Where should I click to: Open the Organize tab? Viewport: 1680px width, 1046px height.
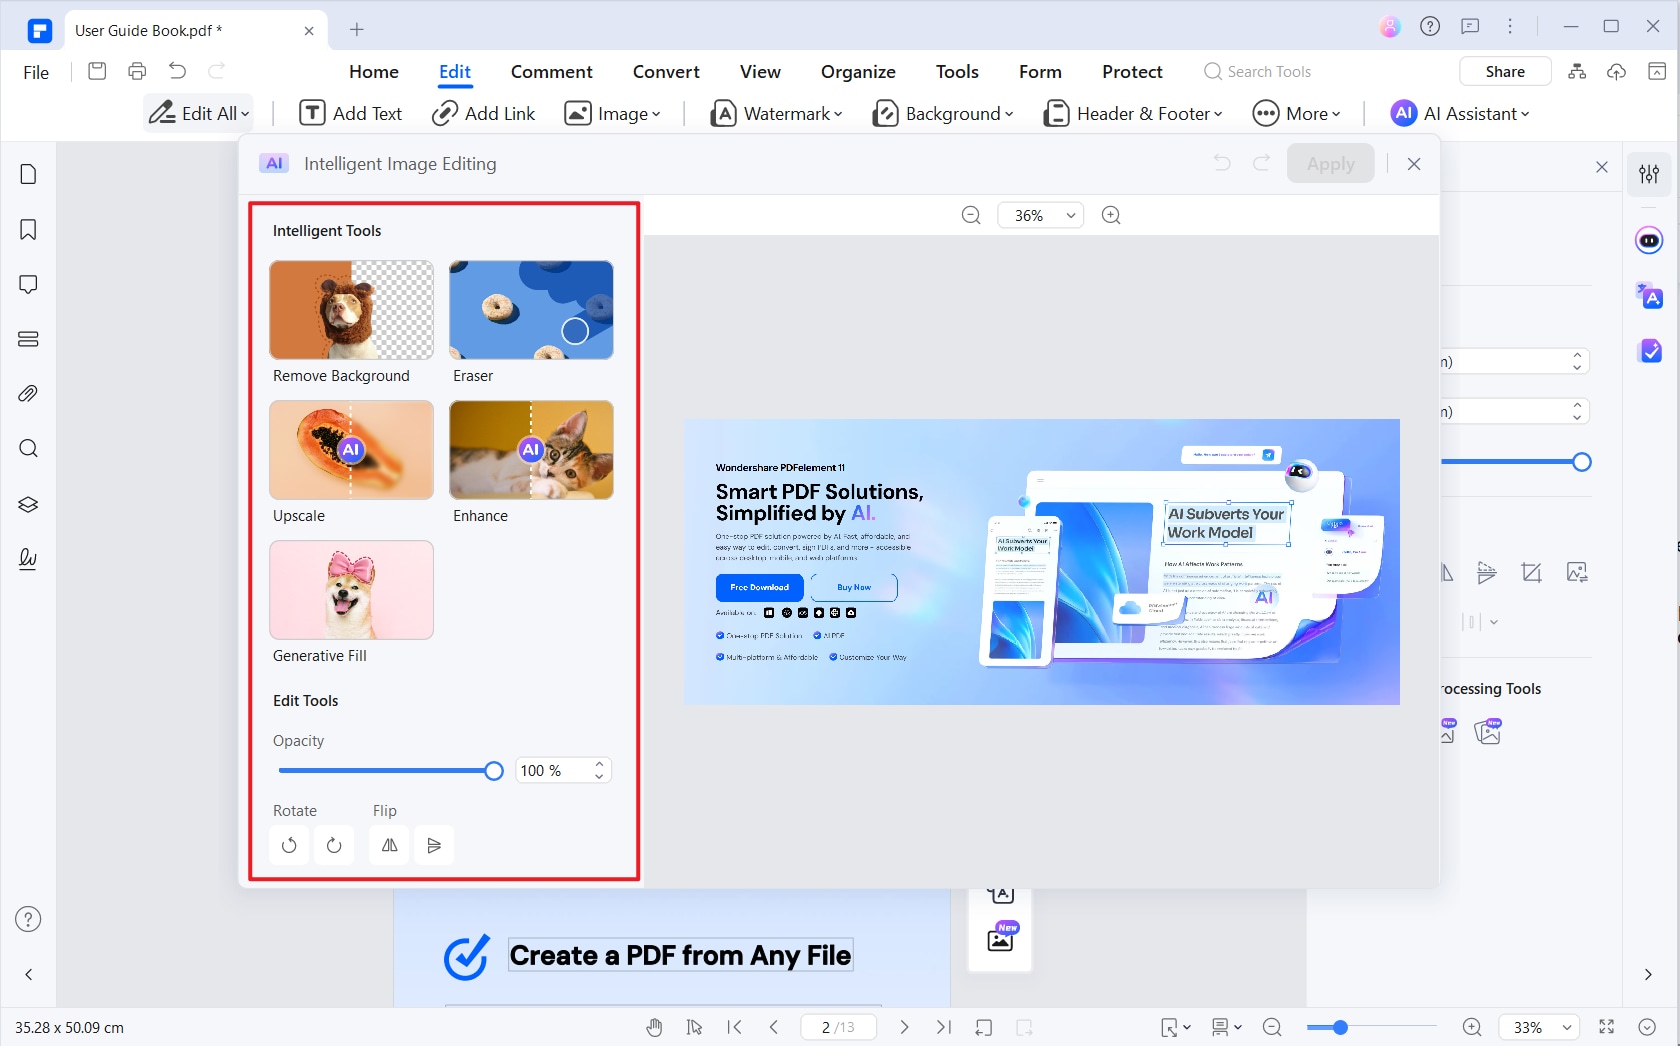click(858, 72)
